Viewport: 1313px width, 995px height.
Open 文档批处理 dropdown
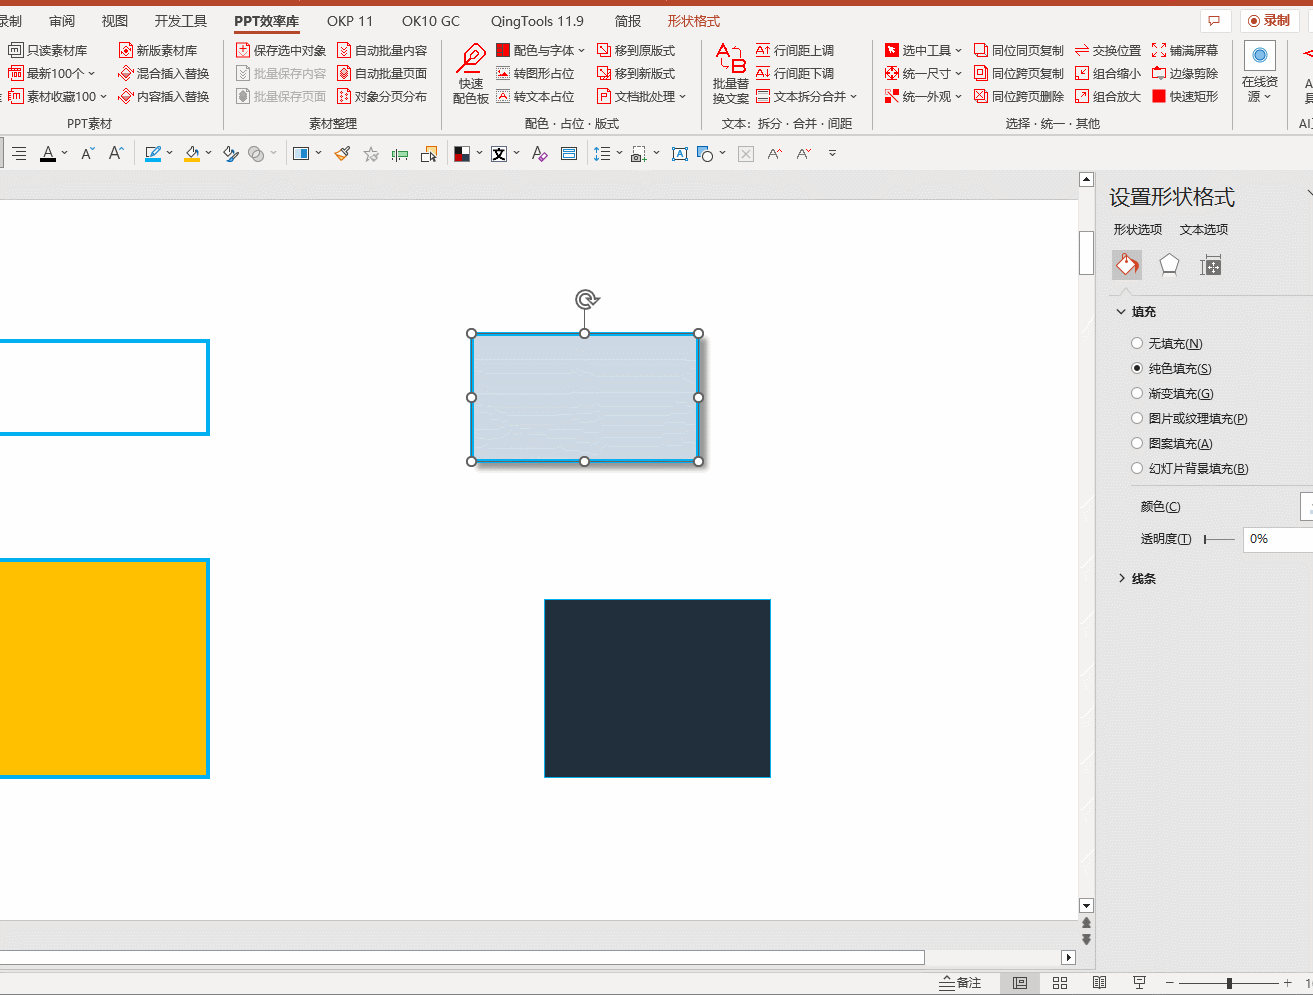click(642, 96)
